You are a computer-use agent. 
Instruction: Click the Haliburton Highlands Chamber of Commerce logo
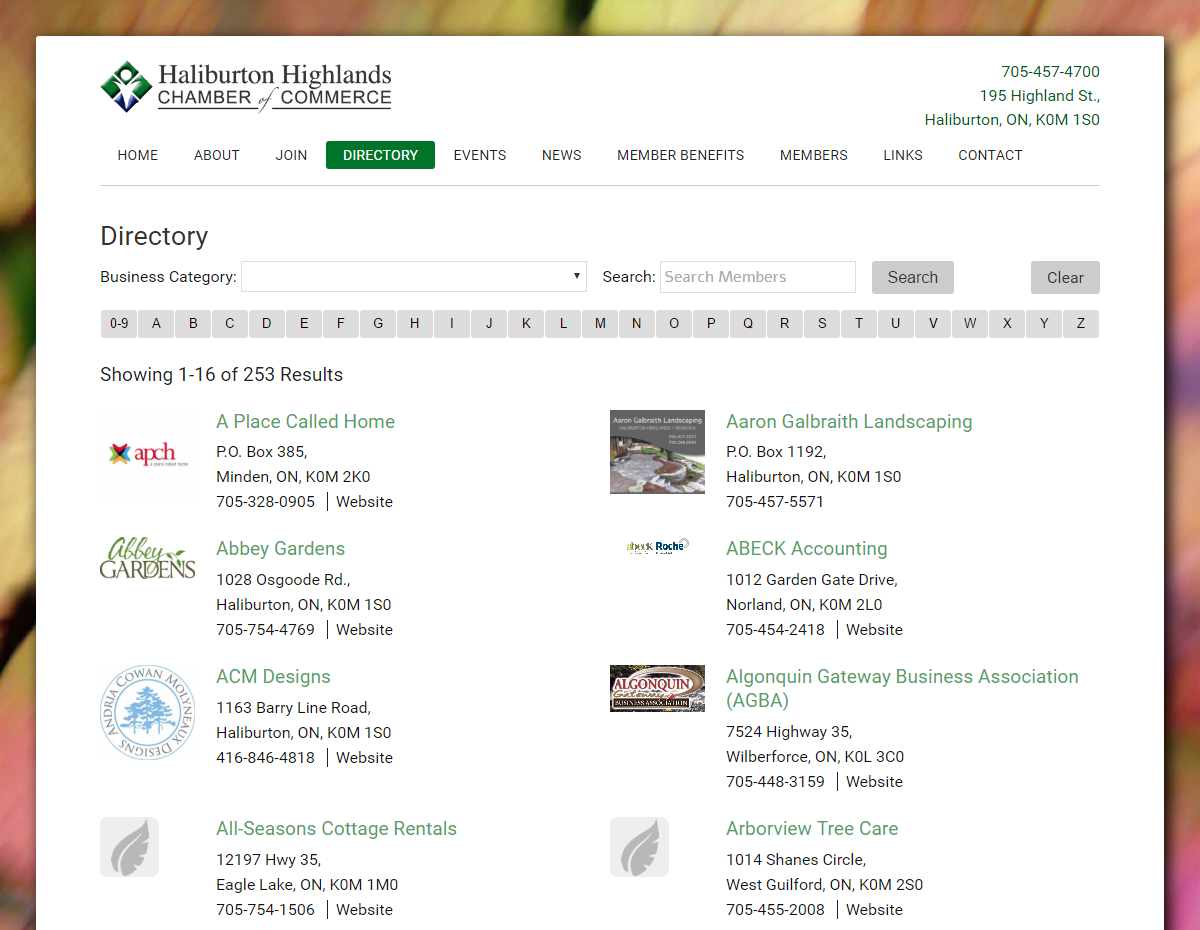pyautogui.click(x=246, y=87)
